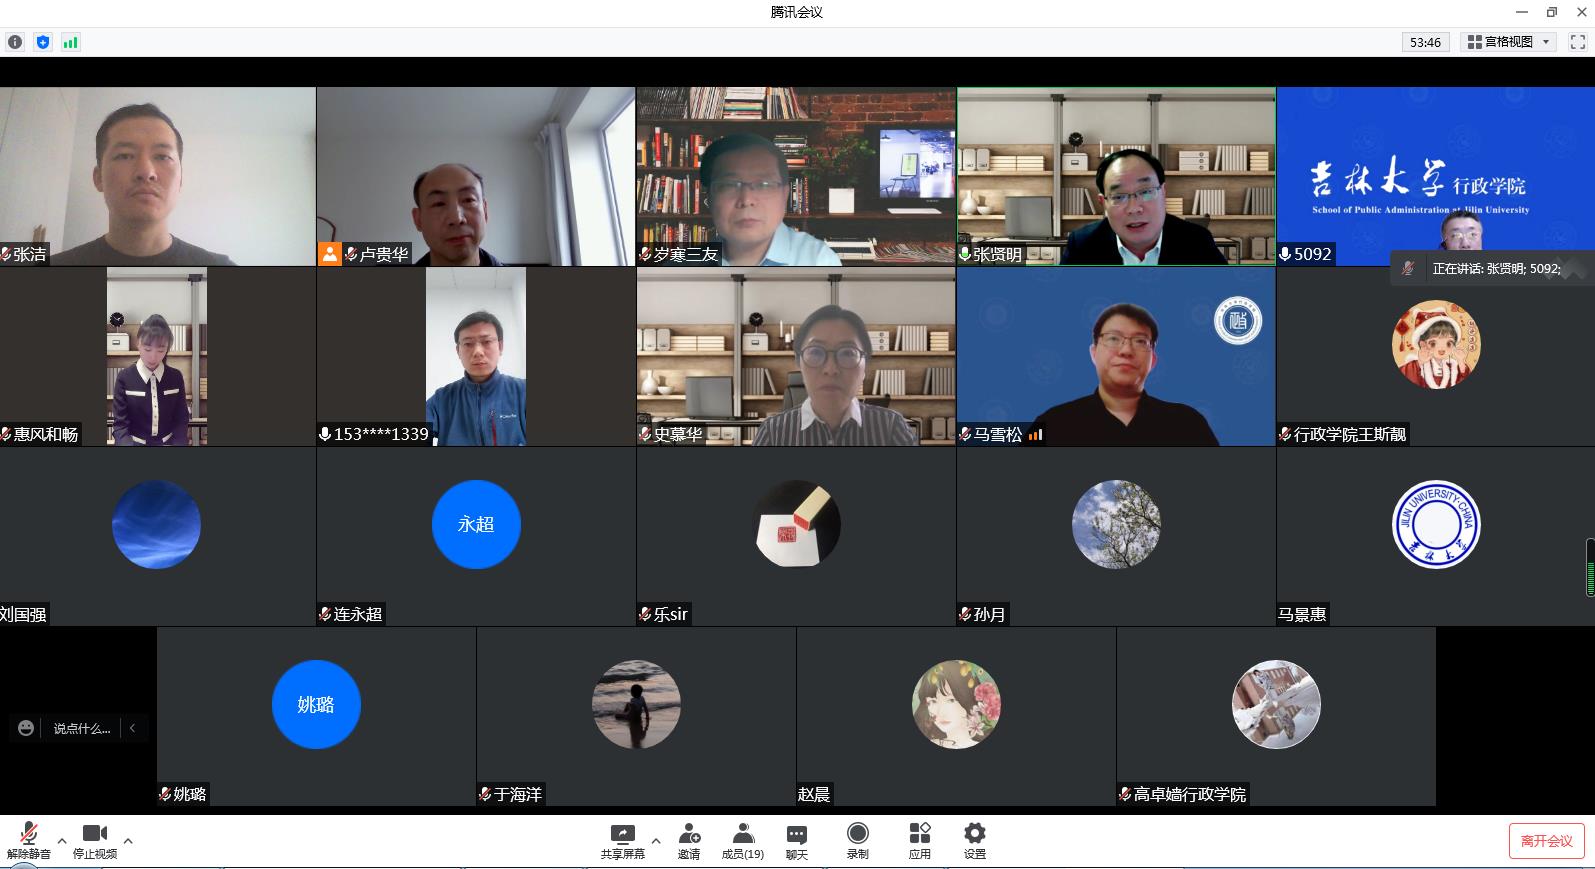Expand video options arrow beside 停止视频
The width and height of the screenshot is (1595, 869).
click(x=128, y=841)
